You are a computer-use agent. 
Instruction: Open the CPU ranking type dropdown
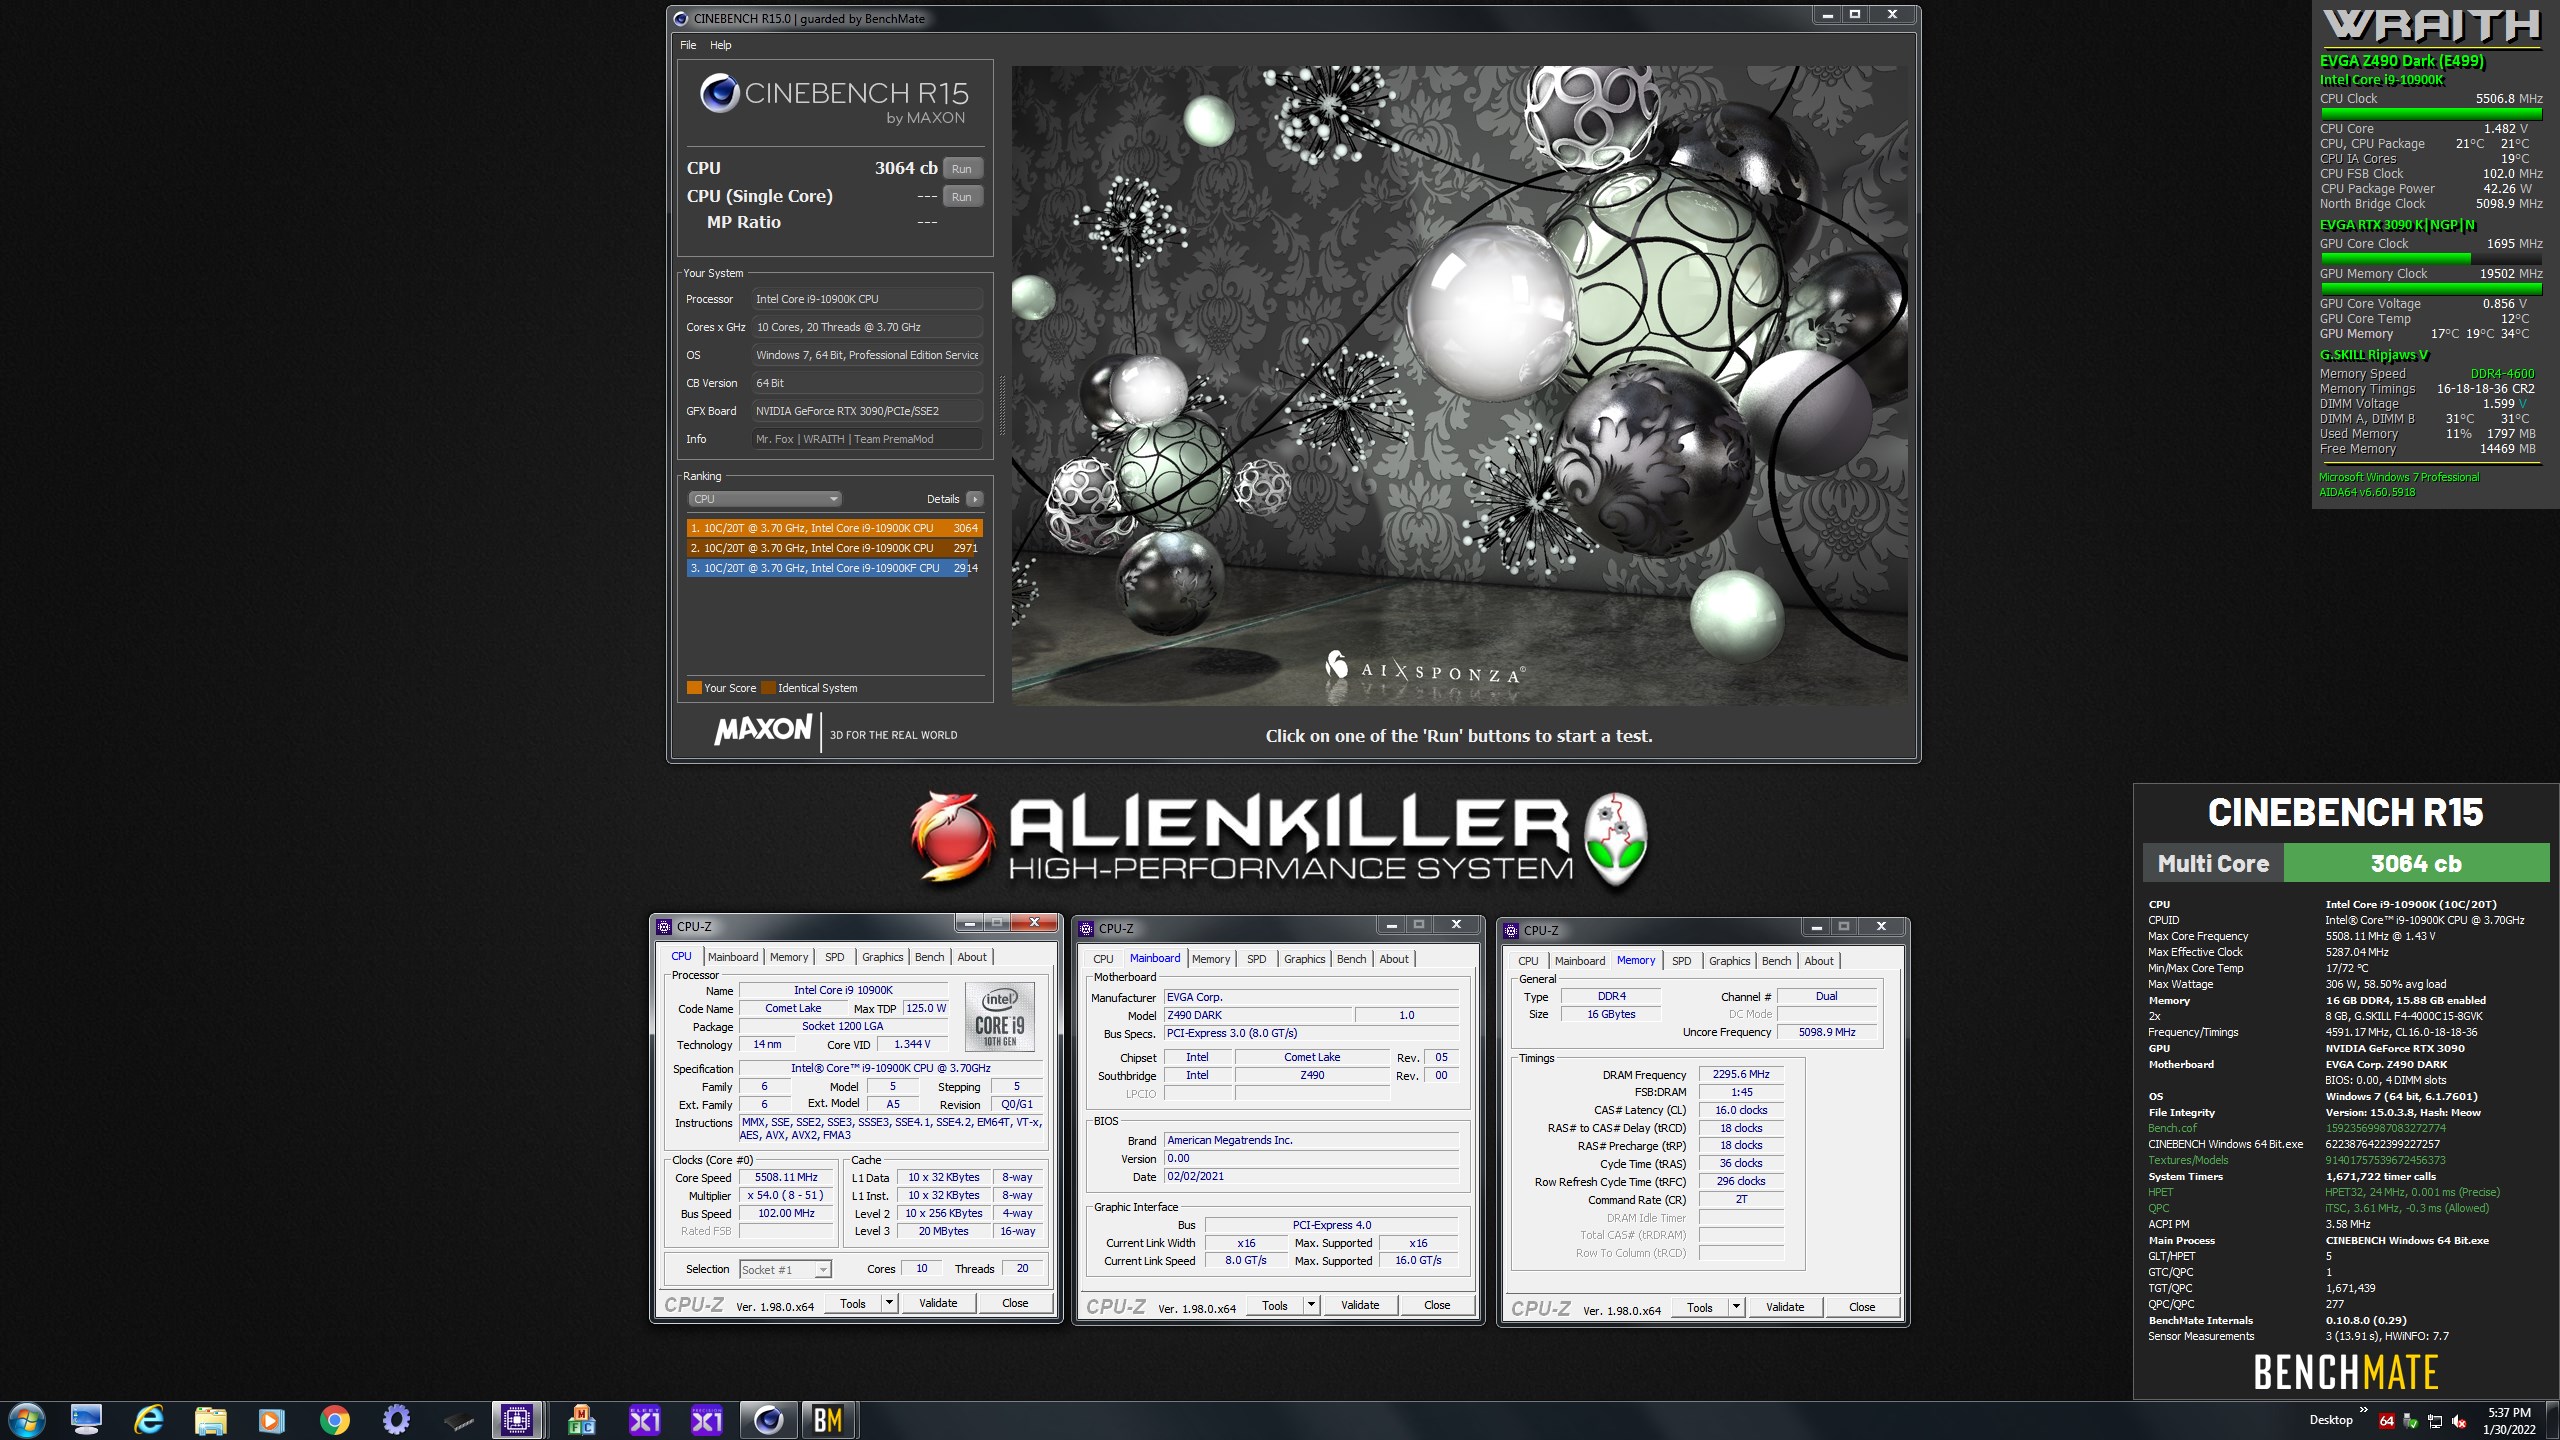coord(764,499)
